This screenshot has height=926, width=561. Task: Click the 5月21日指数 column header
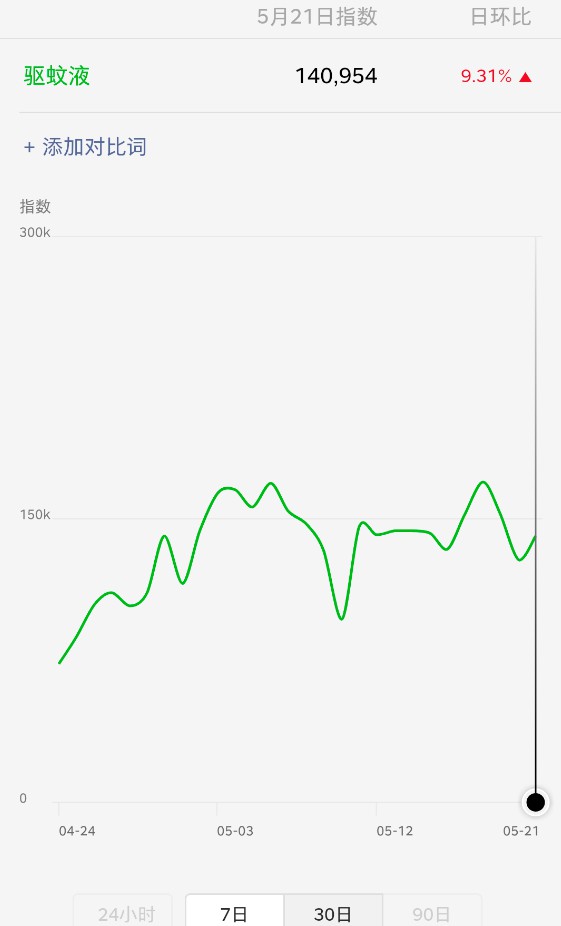coord(317,17)
